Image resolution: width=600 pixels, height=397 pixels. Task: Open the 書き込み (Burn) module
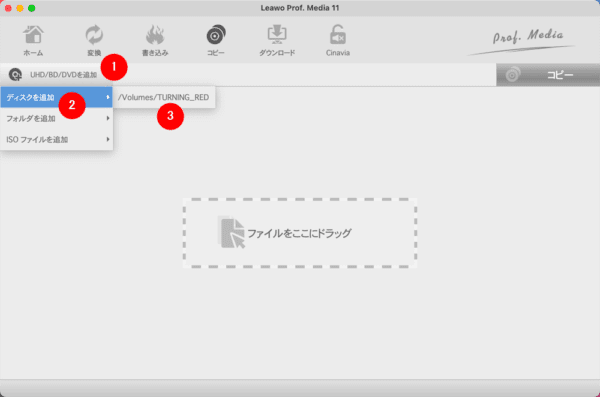(155, 40)
